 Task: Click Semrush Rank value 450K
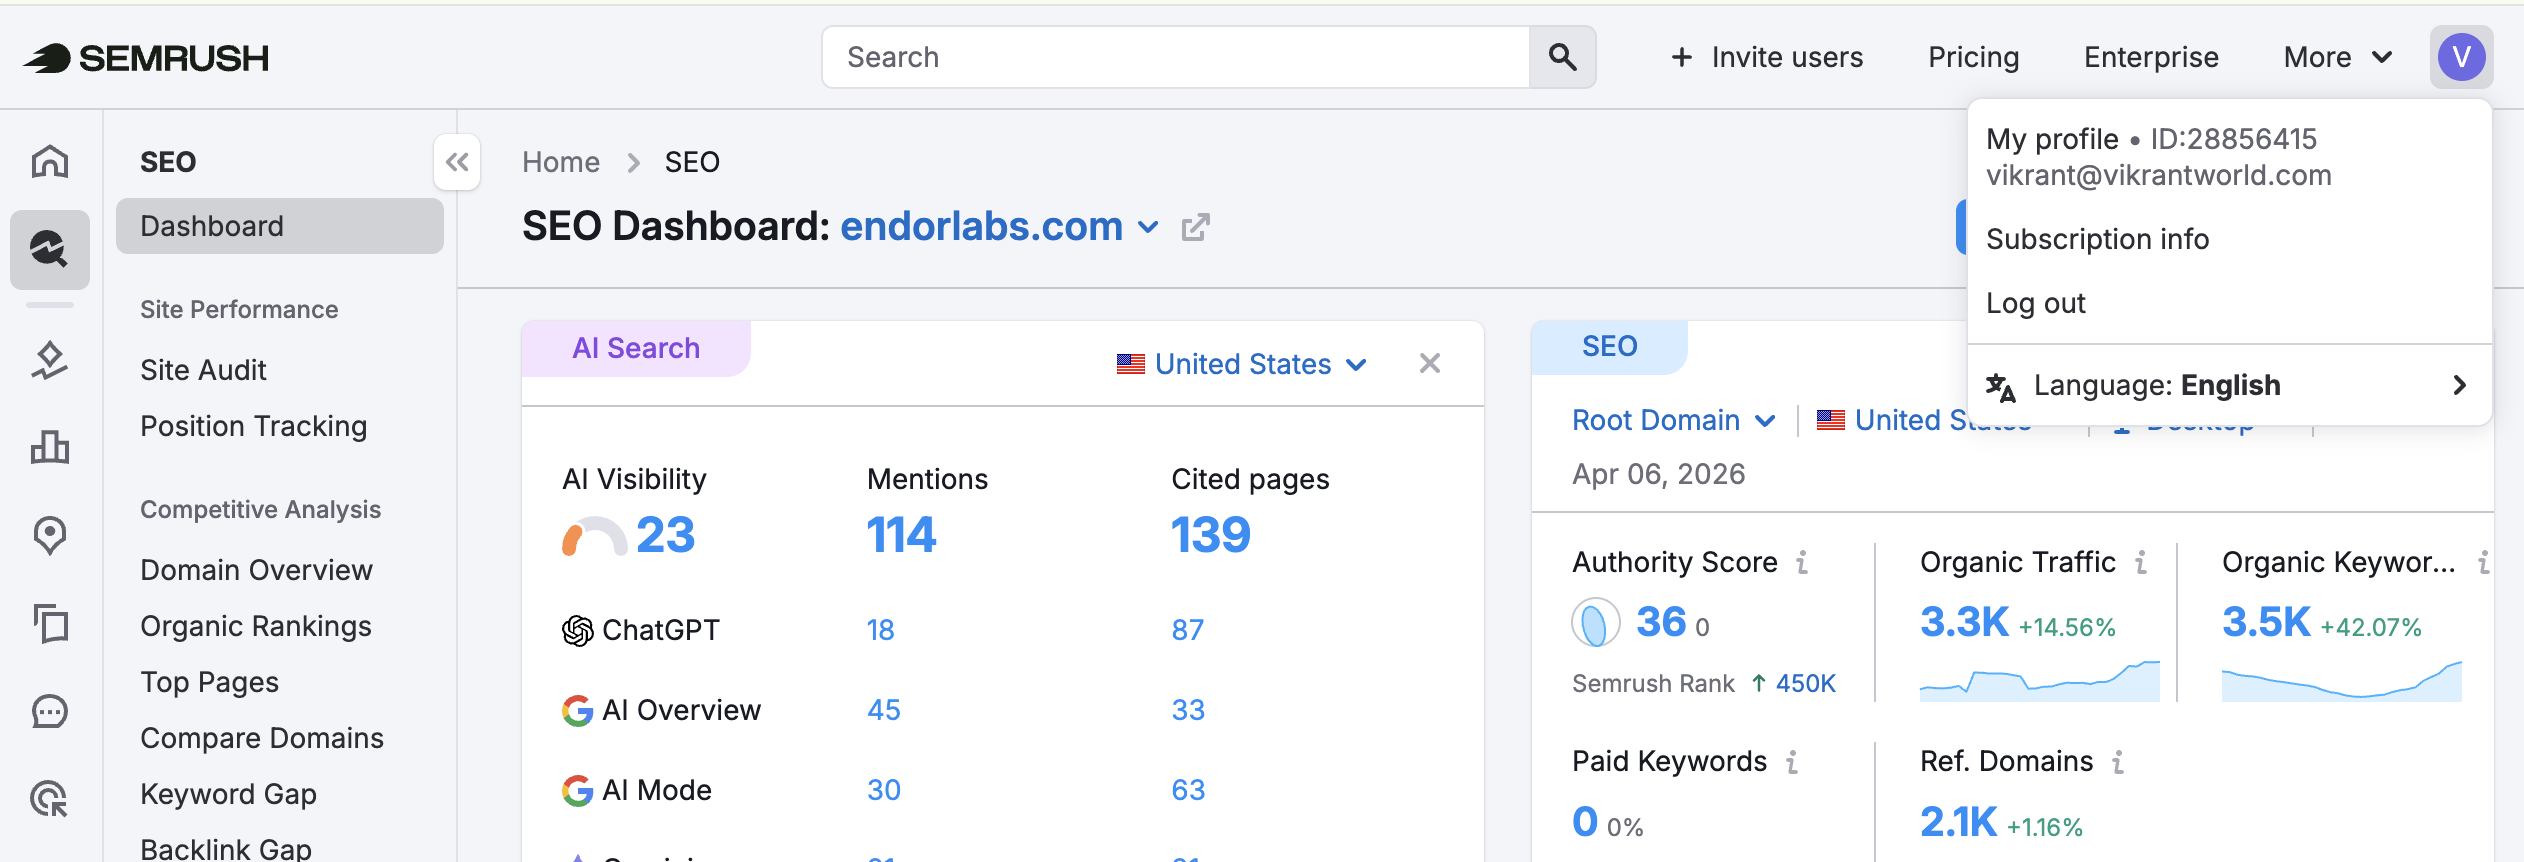click(x=1805, y=684)
